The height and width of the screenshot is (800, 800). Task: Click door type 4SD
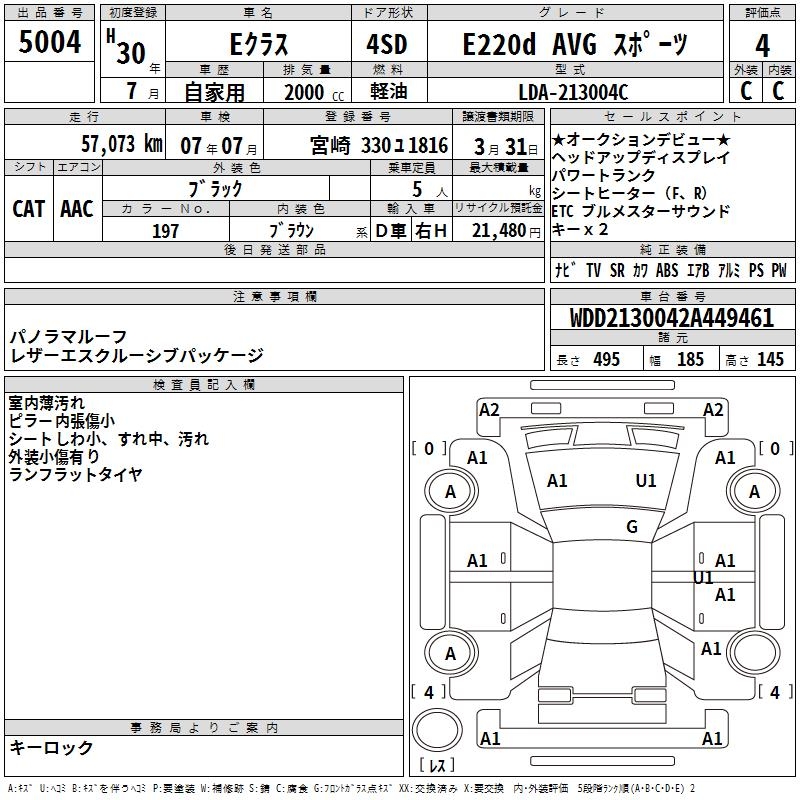pyautogui.click(x=387, y=44)
